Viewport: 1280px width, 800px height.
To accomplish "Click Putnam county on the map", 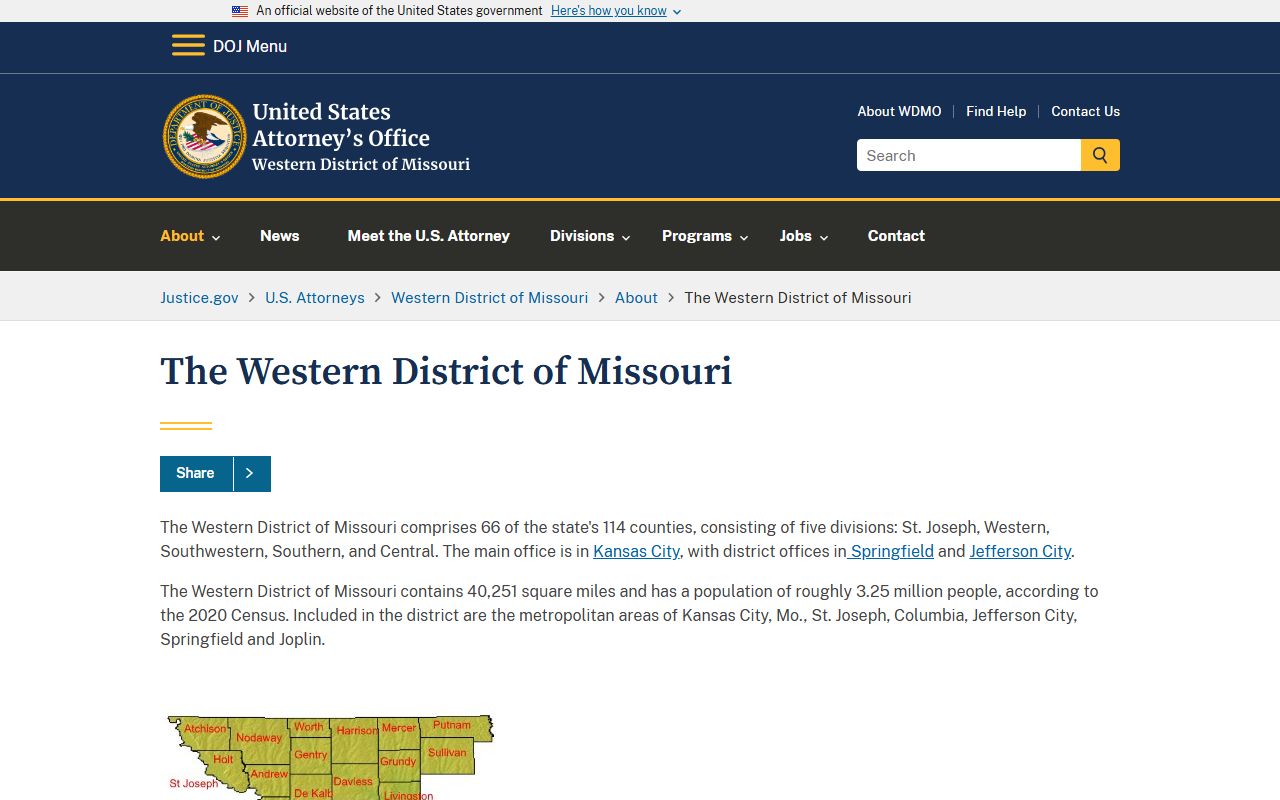I will [452, 725].
